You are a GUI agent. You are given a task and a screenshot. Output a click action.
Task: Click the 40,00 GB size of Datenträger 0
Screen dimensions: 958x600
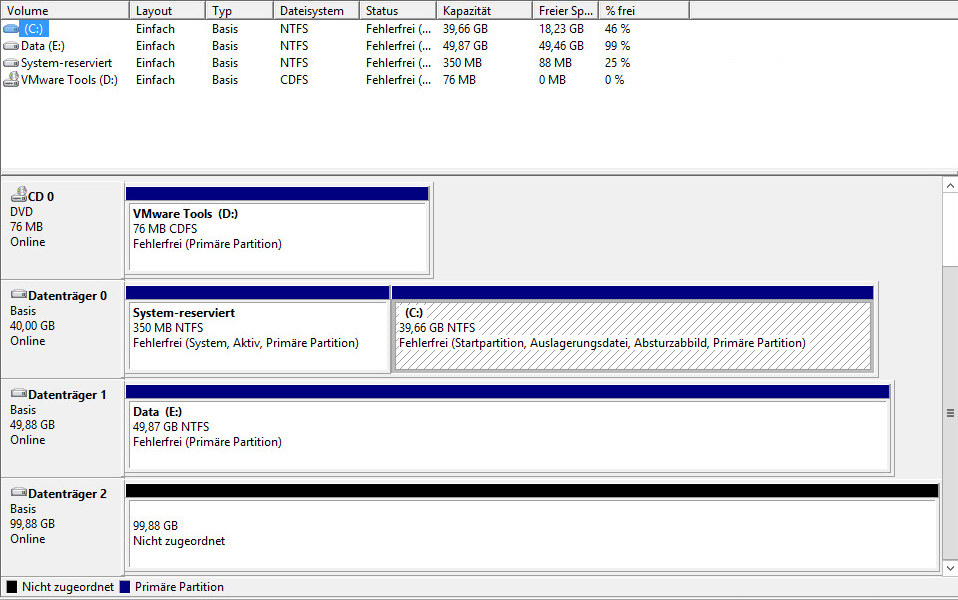(x=32, y=326)
